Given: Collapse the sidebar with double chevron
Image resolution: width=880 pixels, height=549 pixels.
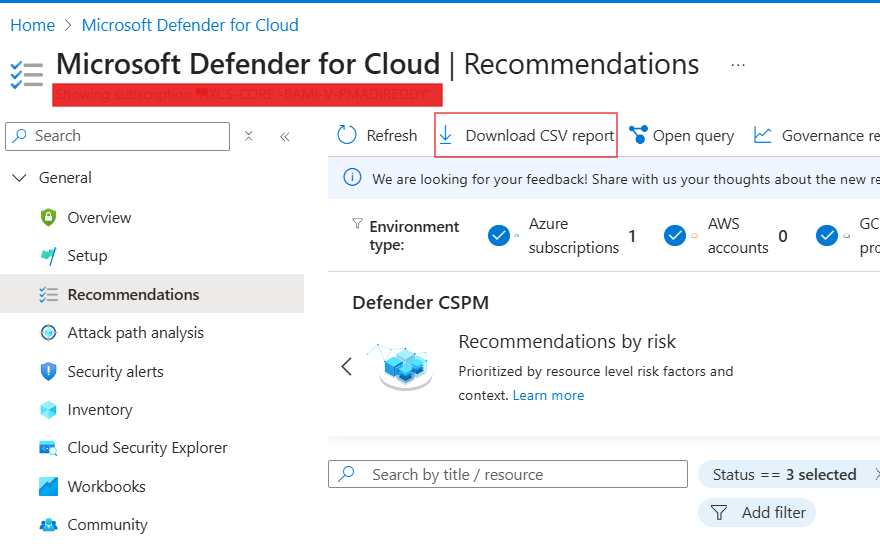Looking at the screenshot, I should pos(285,136).
